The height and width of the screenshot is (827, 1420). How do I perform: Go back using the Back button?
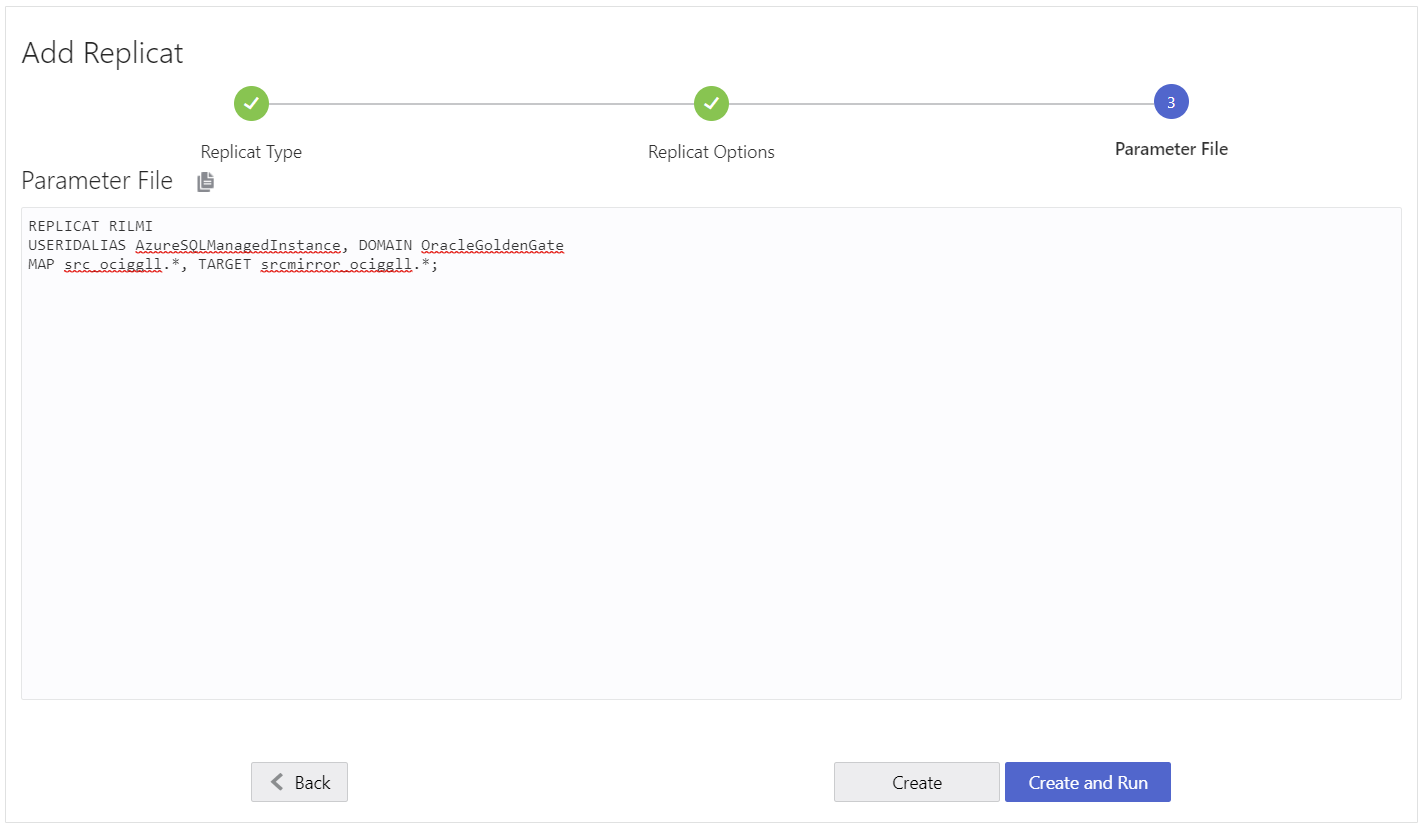(x=299, y=781)
